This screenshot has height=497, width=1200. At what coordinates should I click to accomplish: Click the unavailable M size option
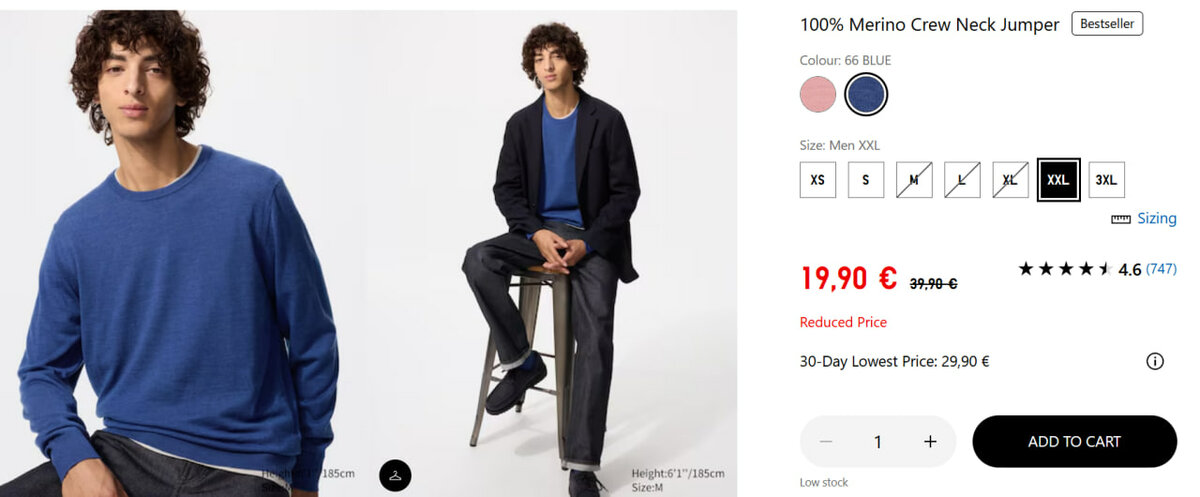click(914, 180)
